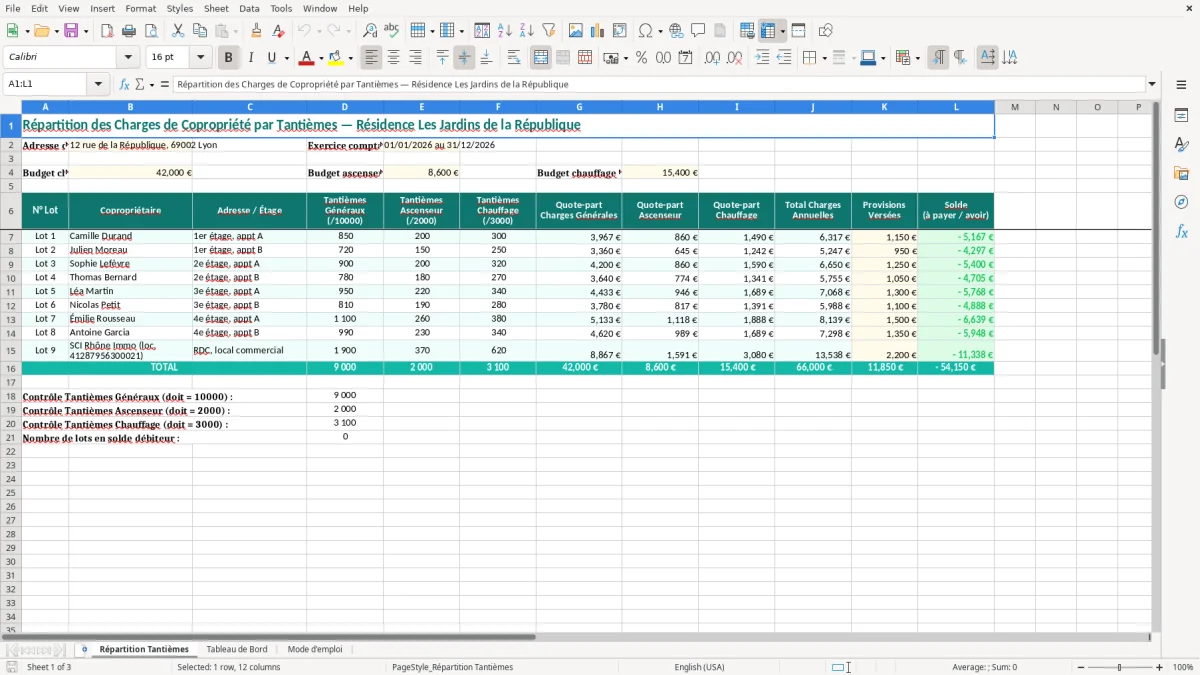Format cell as percent

[x=641, y=58]
